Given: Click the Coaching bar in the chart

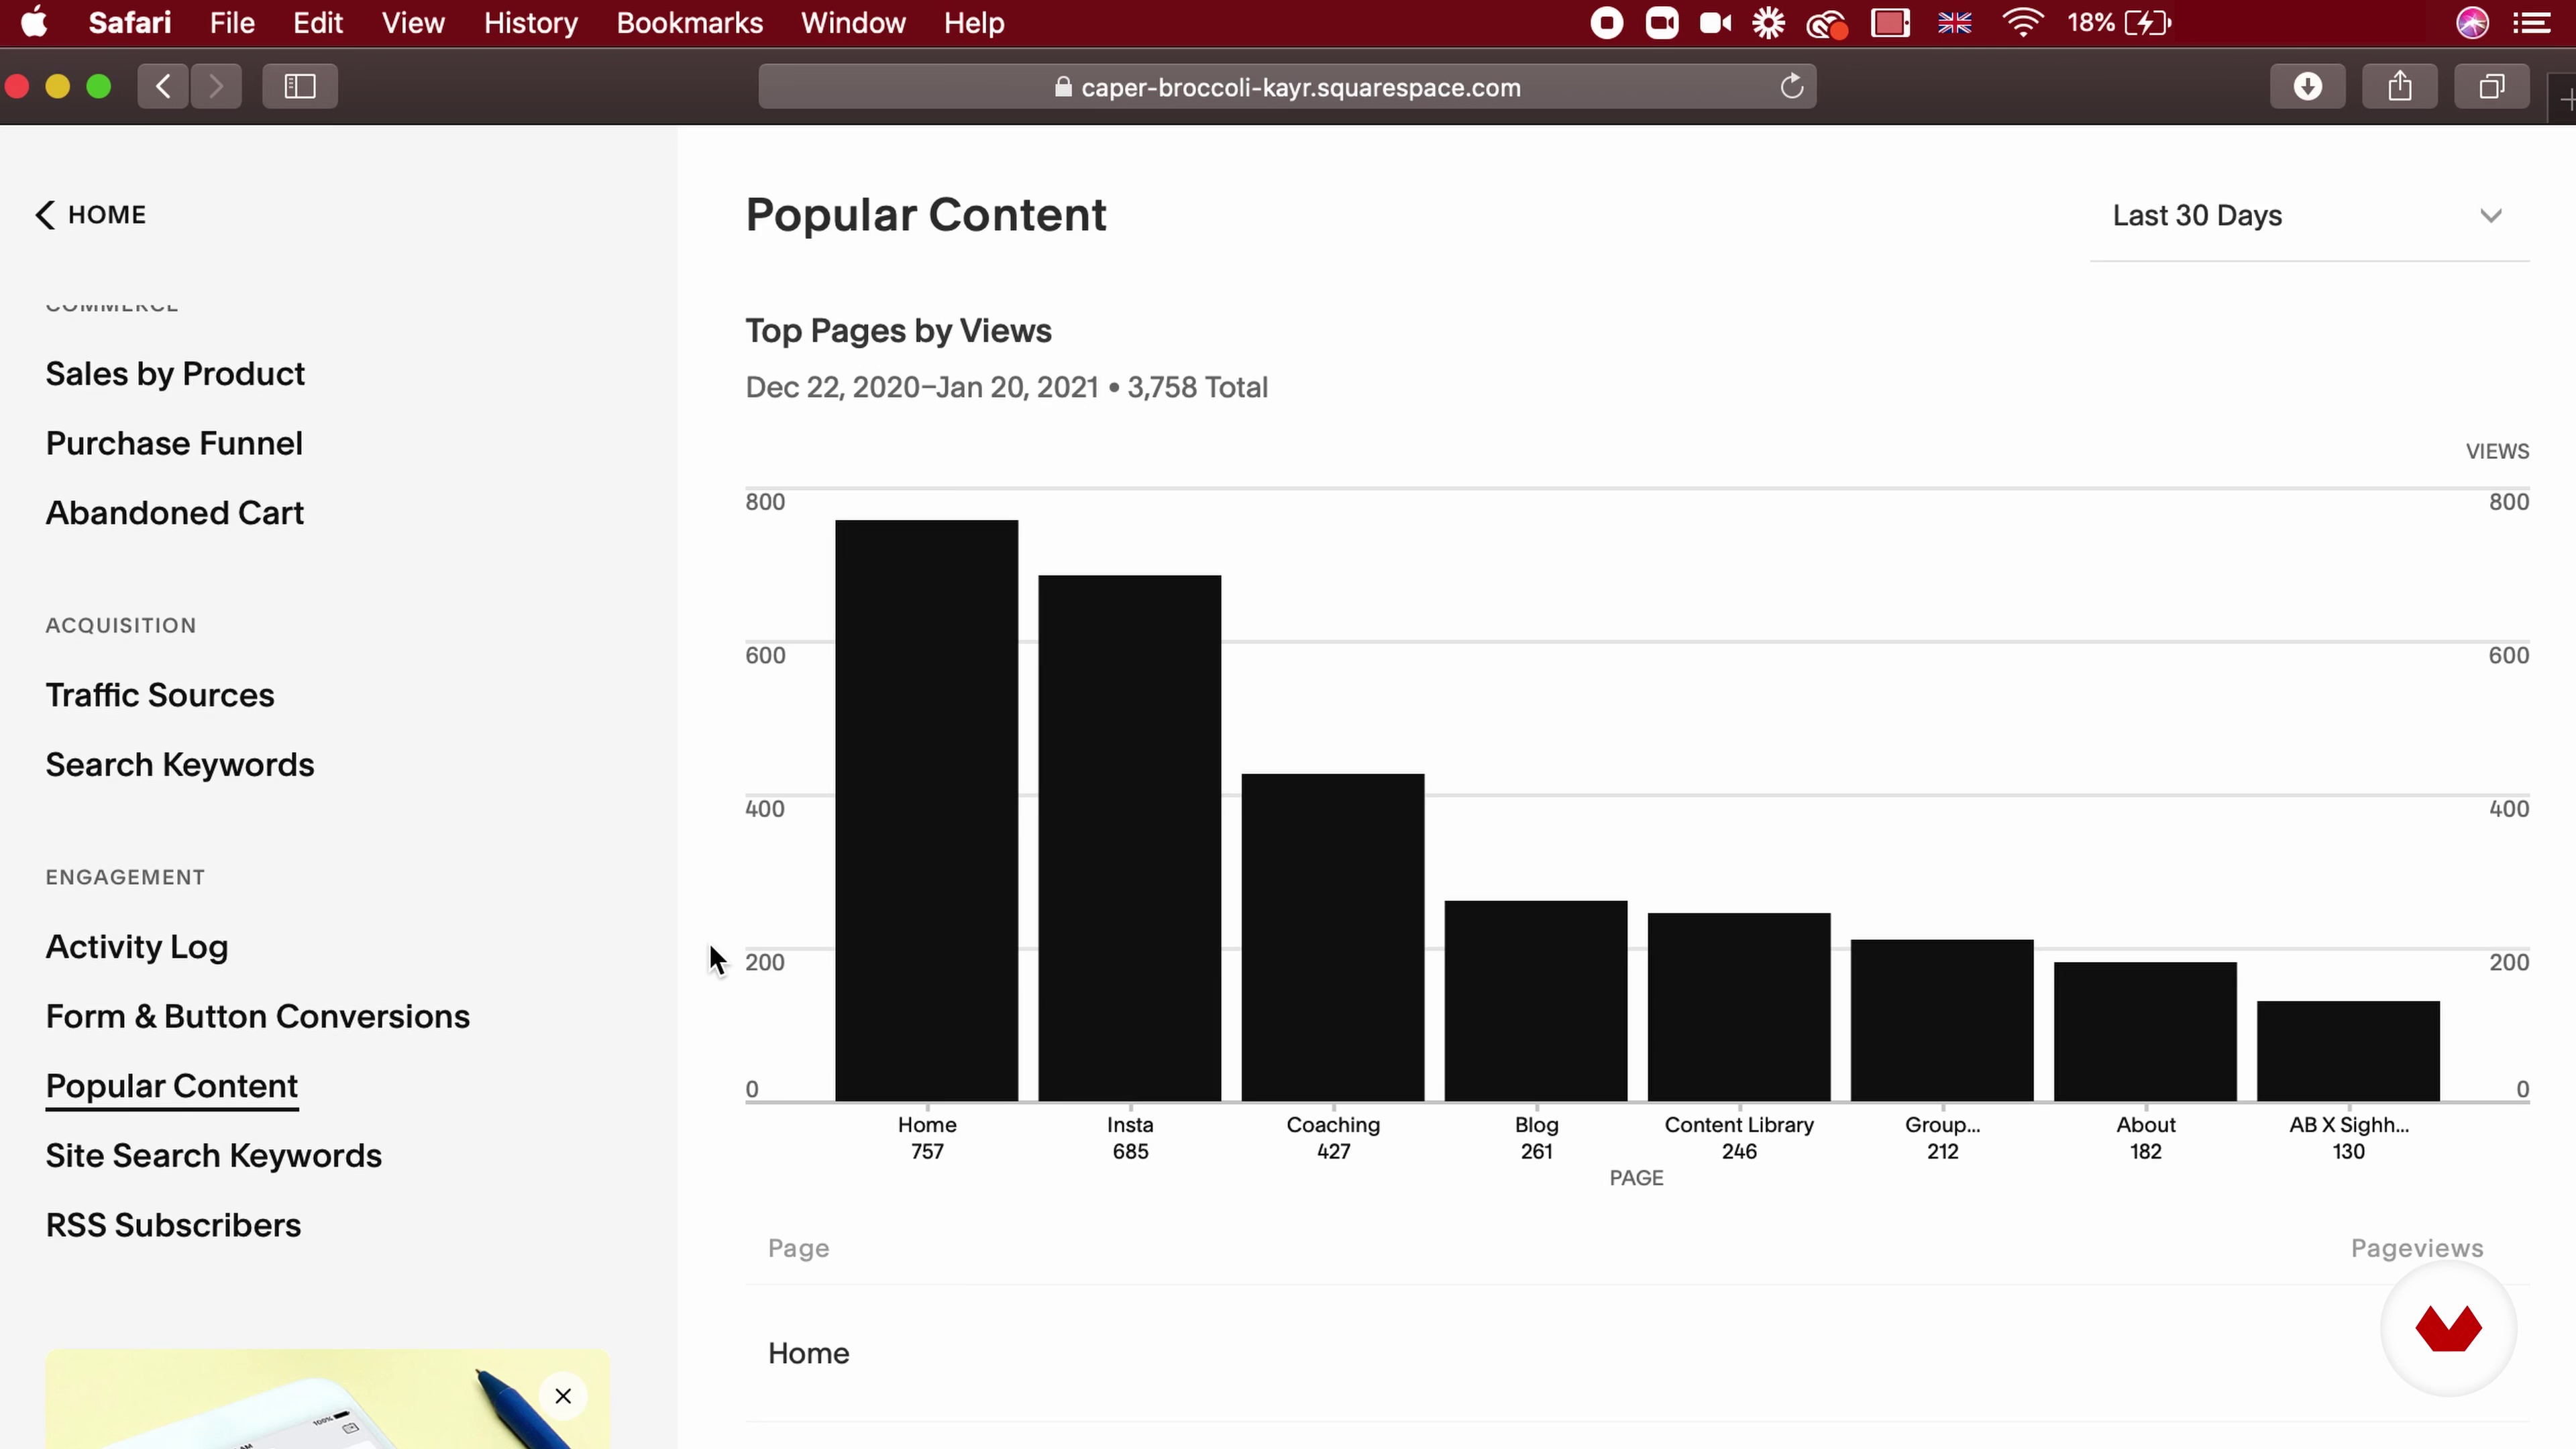Looking at the screenshot, I should point(1333,937).
